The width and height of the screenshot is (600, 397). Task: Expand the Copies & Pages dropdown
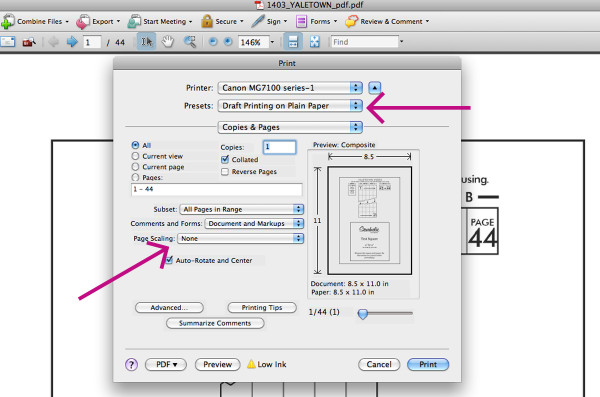[290, 127]
